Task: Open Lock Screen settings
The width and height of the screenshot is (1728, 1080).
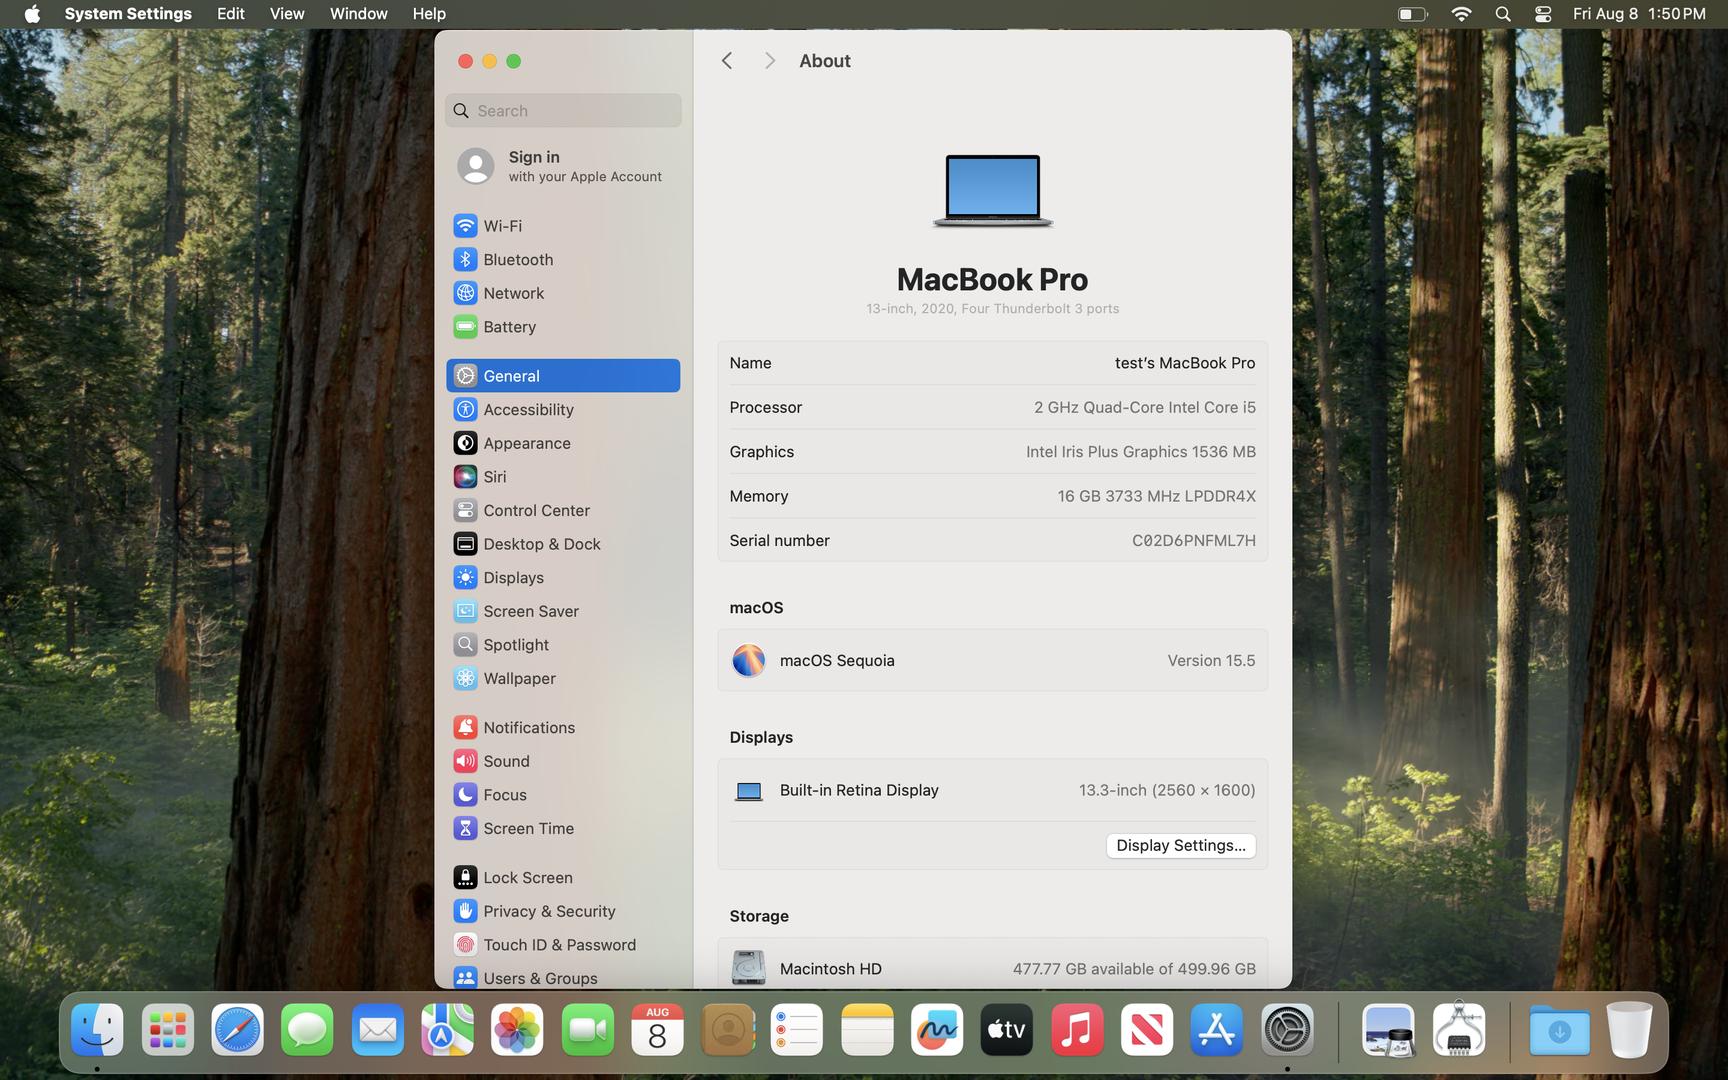Action: 563,878
